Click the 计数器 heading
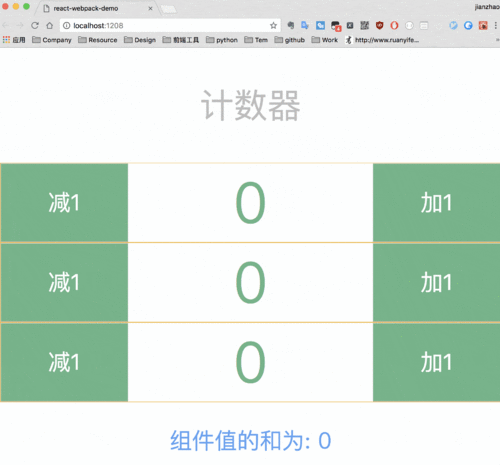The width and height of the screenshot is (500, 465). coord(251,106)
